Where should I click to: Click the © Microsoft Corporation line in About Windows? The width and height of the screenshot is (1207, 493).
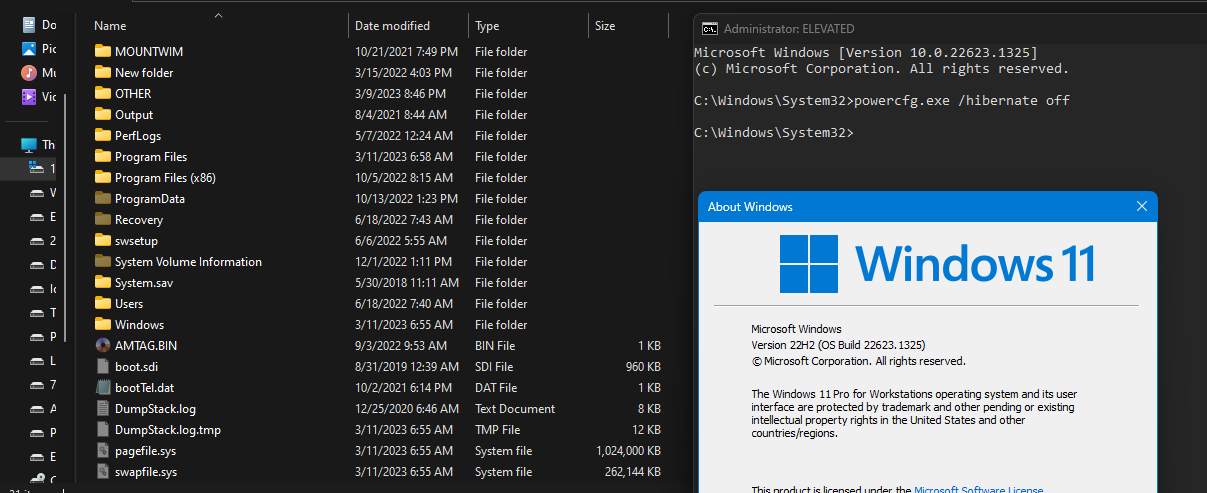tap(858, 360)
